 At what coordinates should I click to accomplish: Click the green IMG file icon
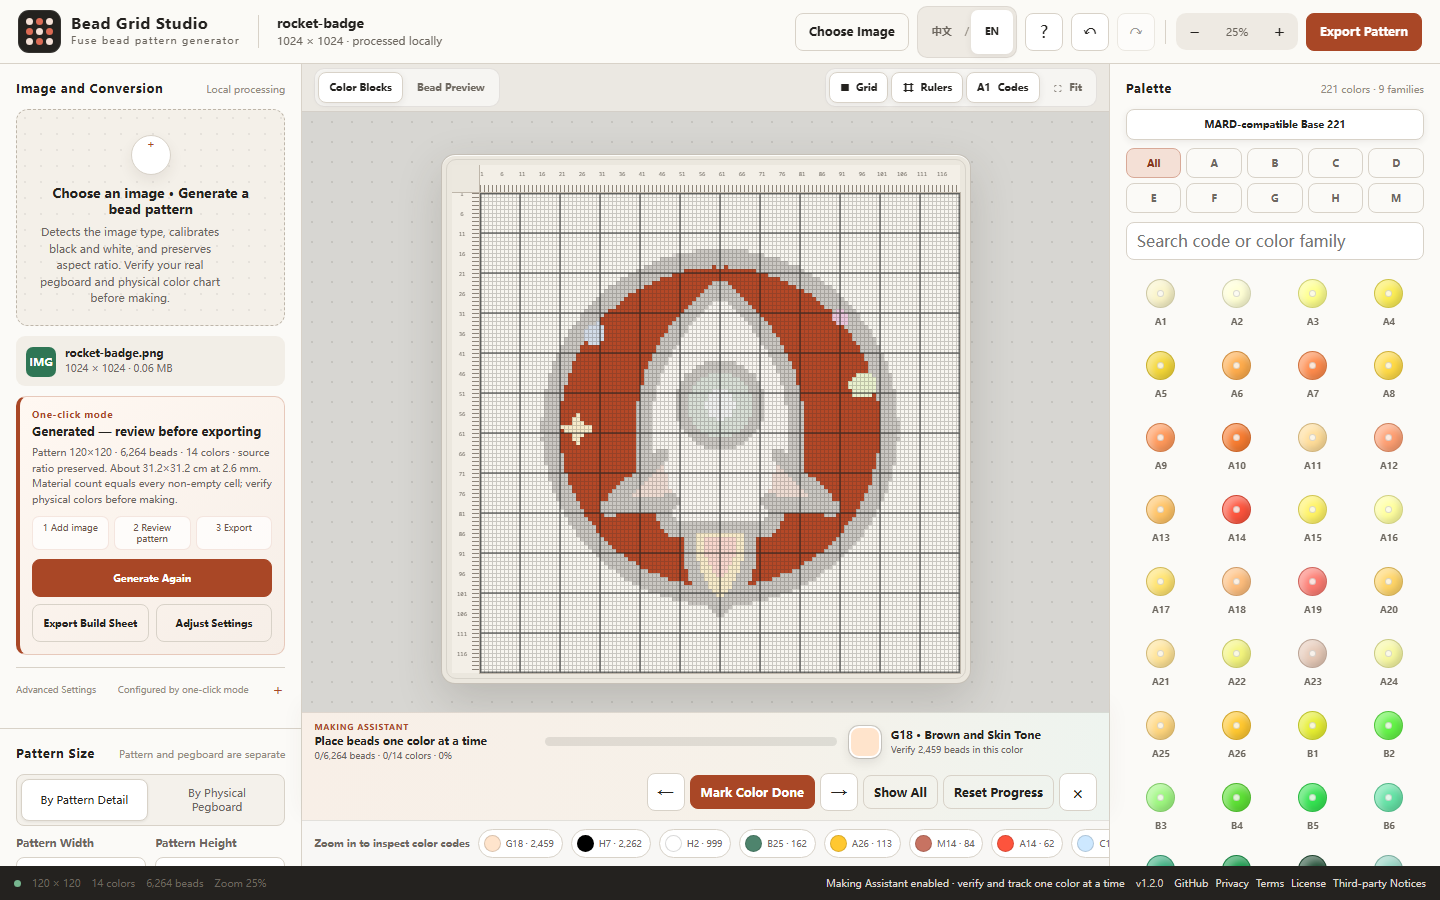41,361
